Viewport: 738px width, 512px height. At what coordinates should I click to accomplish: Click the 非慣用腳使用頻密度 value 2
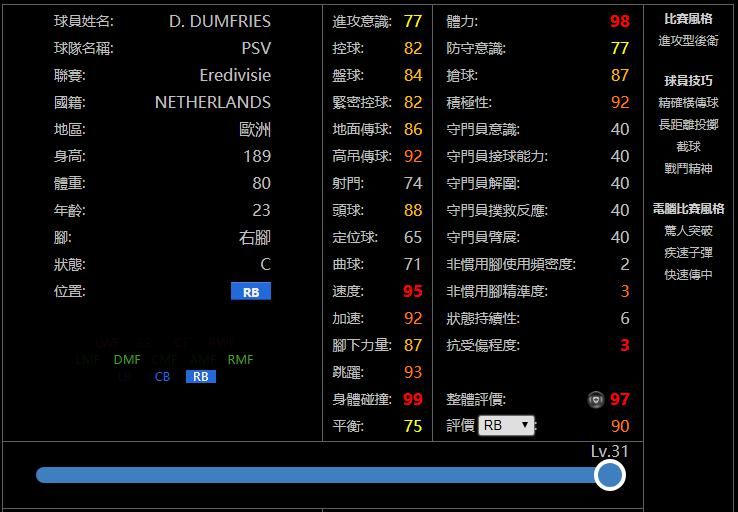tap(625, 264)
